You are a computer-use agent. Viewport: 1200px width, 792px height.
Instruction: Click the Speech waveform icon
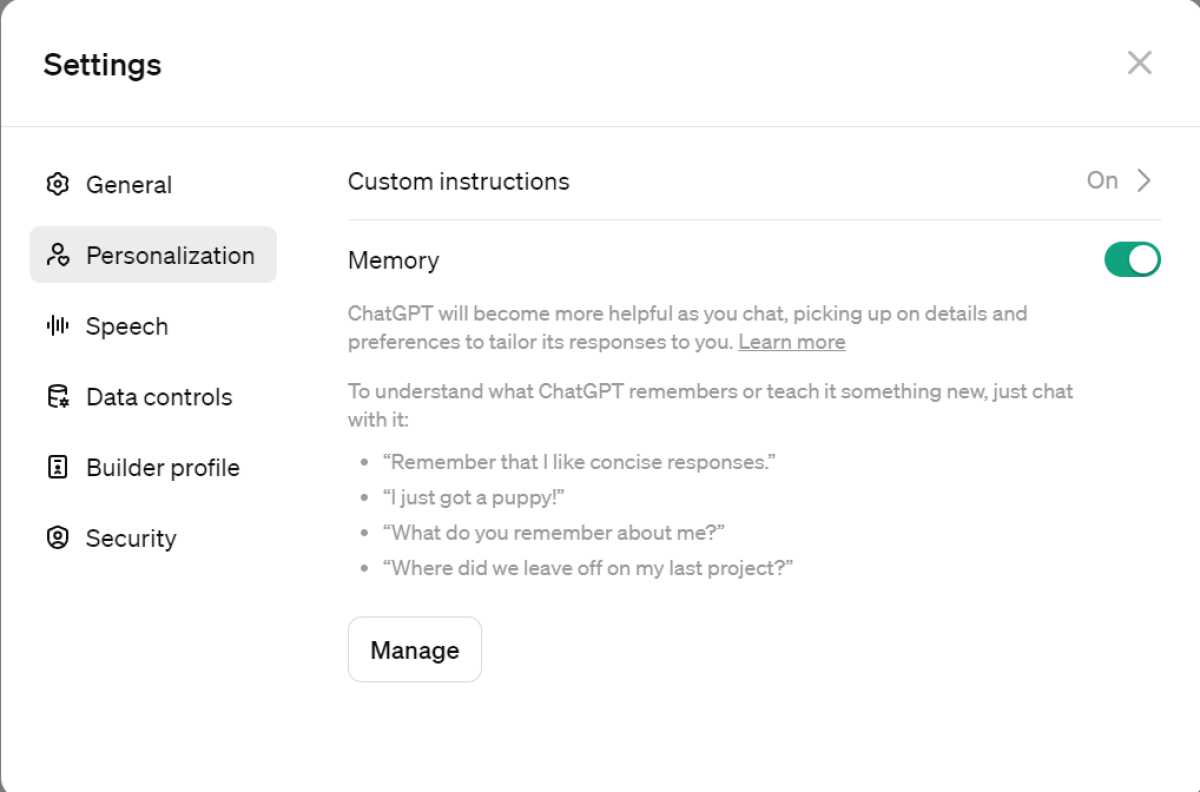[58, 326]
